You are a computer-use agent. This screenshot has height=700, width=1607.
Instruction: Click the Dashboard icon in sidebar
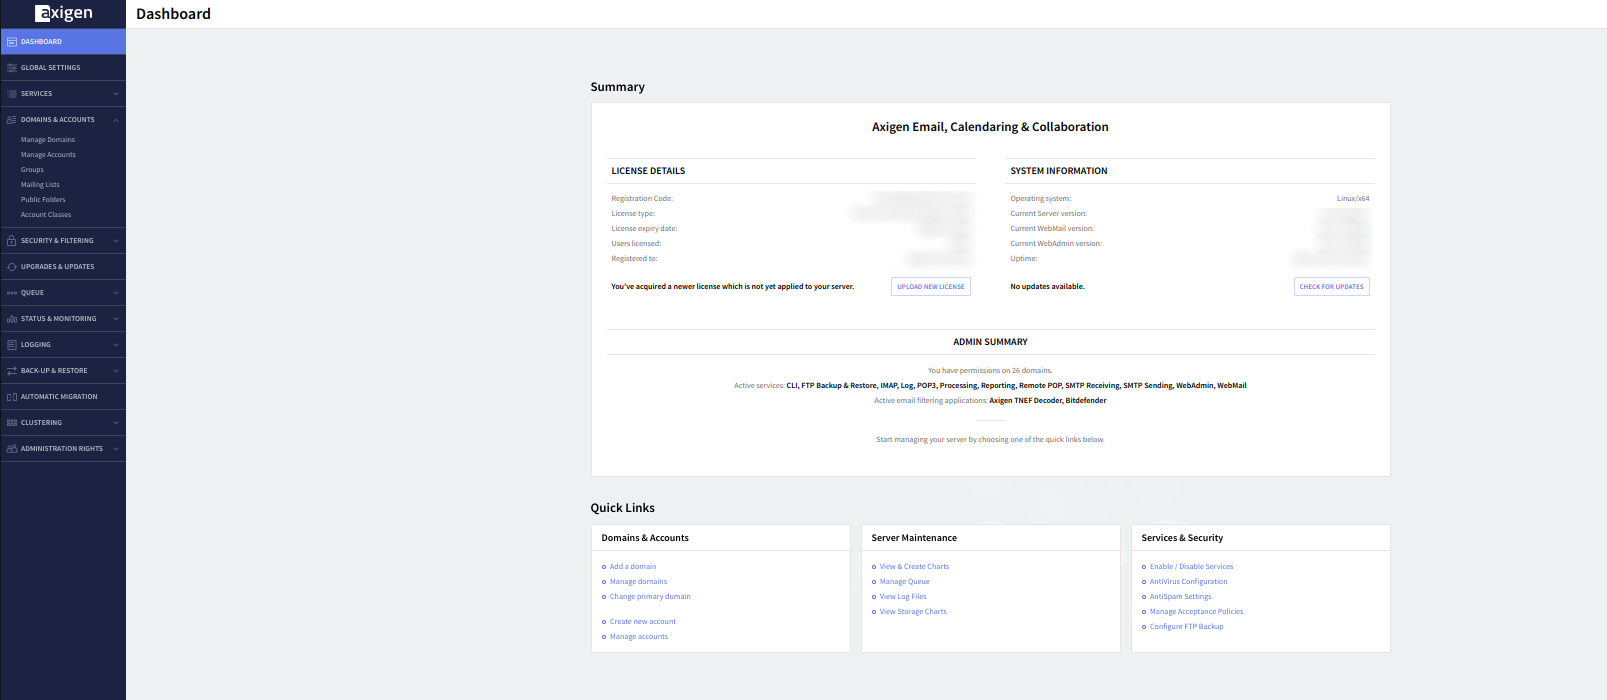click(12, 42)
